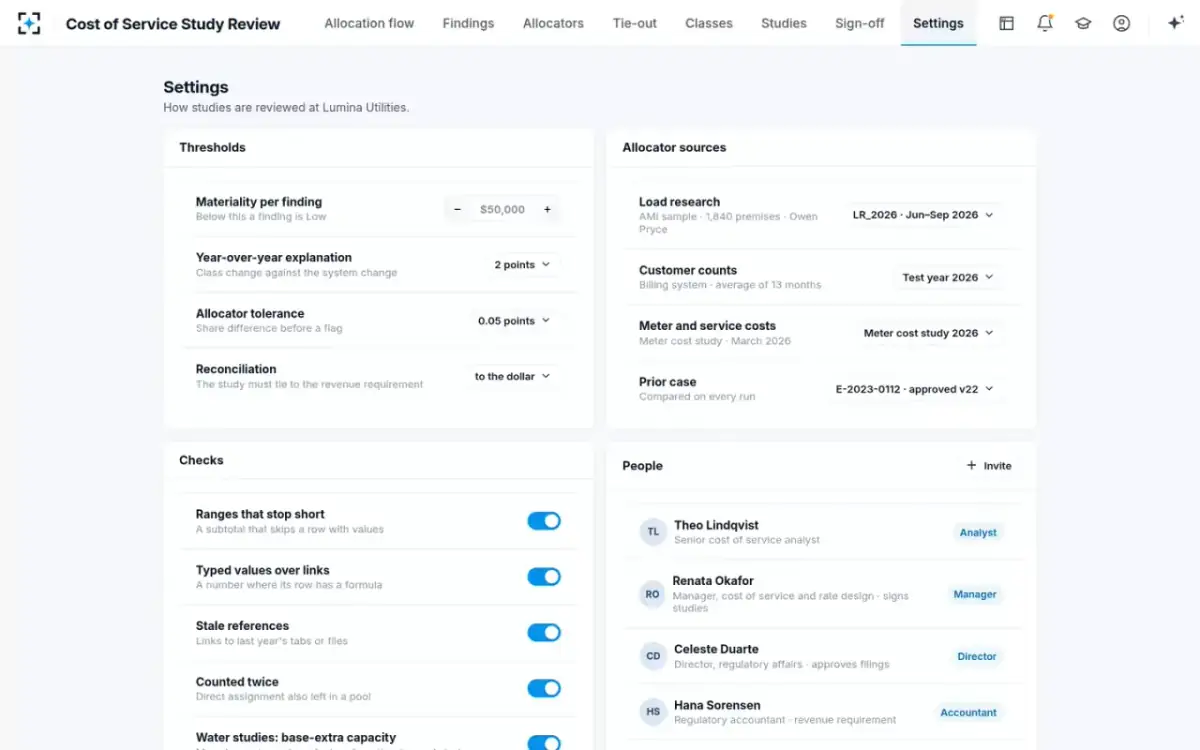Go to the Sign-off tab
Screen dimensions: 1200x750
(x=860, y=23)
